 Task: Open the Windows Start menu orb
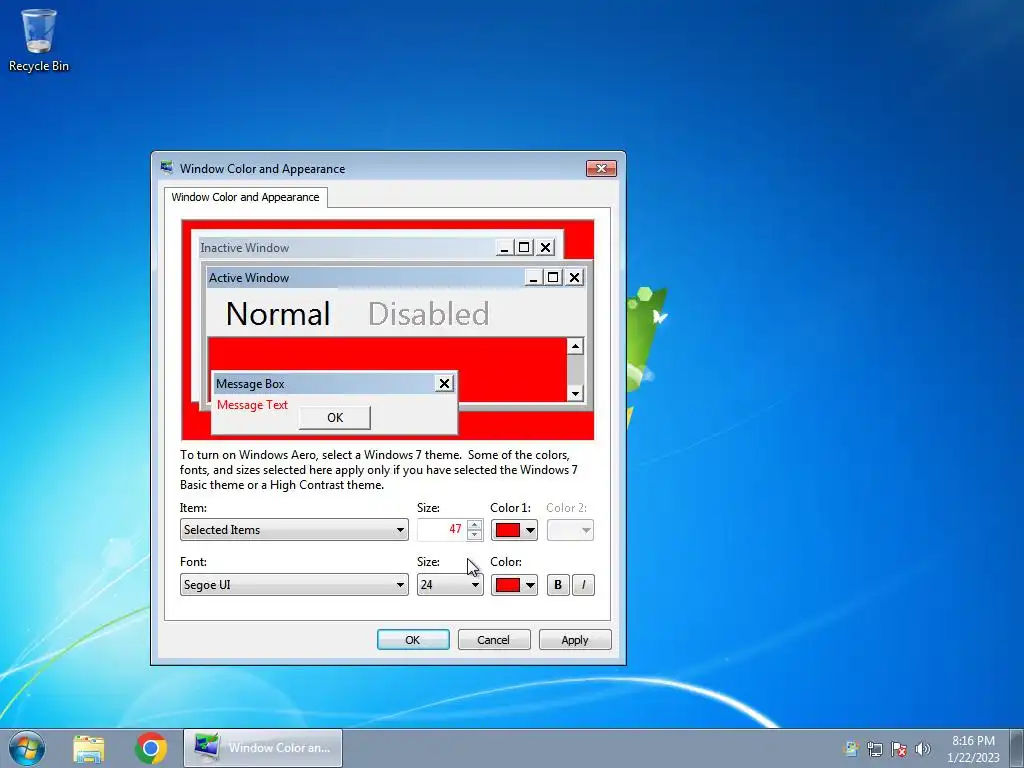click(27, 748)
